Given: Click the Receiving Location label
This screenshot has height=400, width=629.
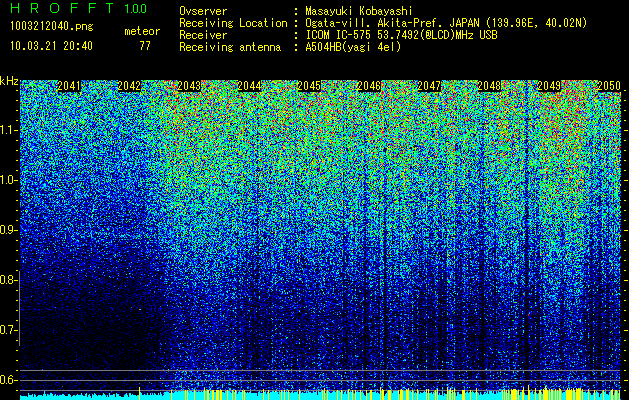Looking at the screenshot, I should pyautogui.click(x=233, y=23).
